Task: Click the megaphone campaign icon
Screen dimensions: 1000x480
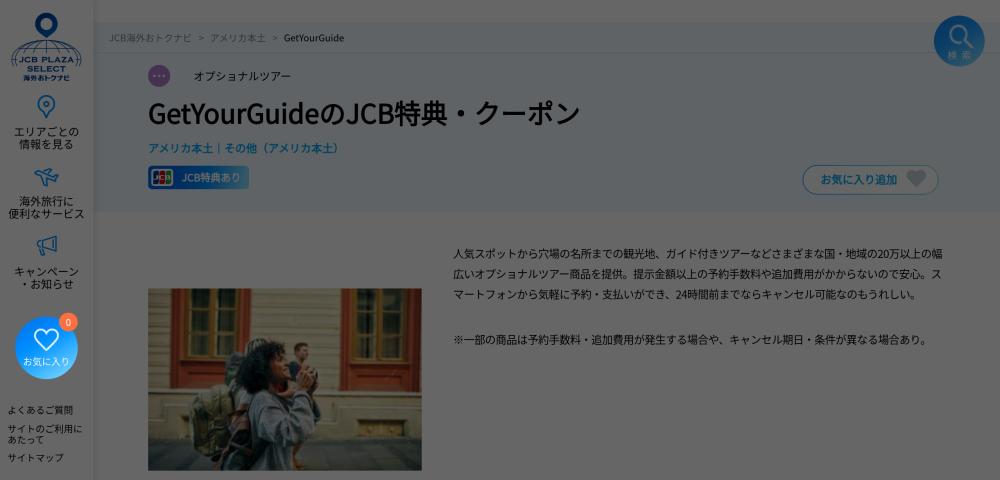Action: click(x=47, y=245)
